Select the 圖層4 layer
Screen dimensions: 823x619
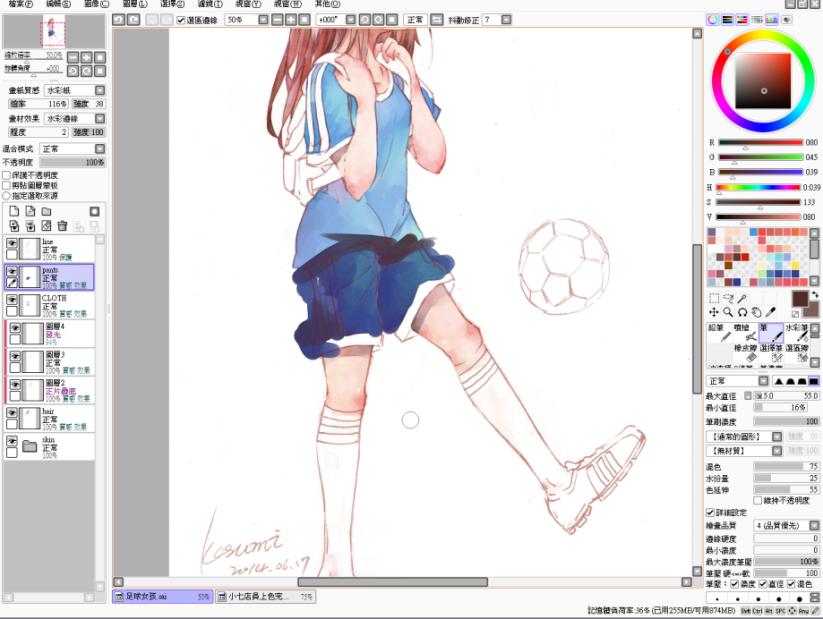pos(50,333)
